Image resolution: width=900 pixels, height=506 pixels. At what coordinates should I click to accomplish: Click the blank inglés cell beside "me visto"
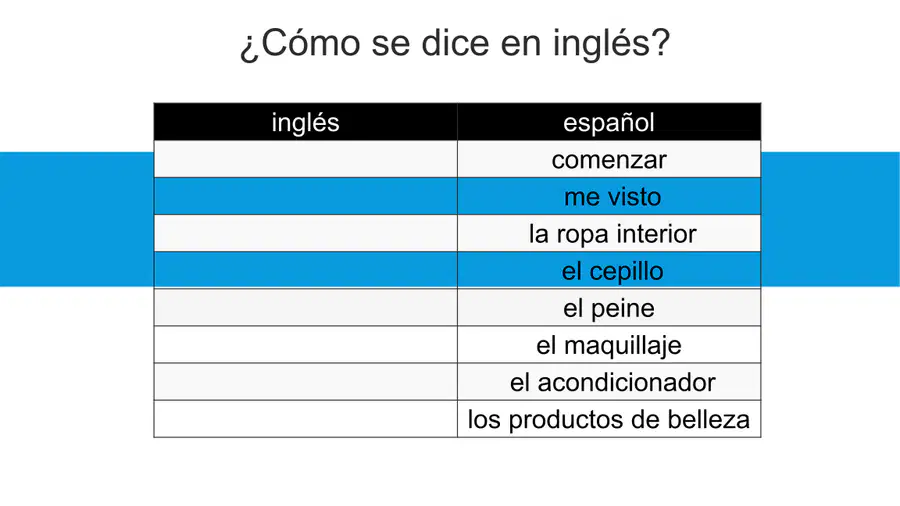pyautogui.click(x=305, y=196)
